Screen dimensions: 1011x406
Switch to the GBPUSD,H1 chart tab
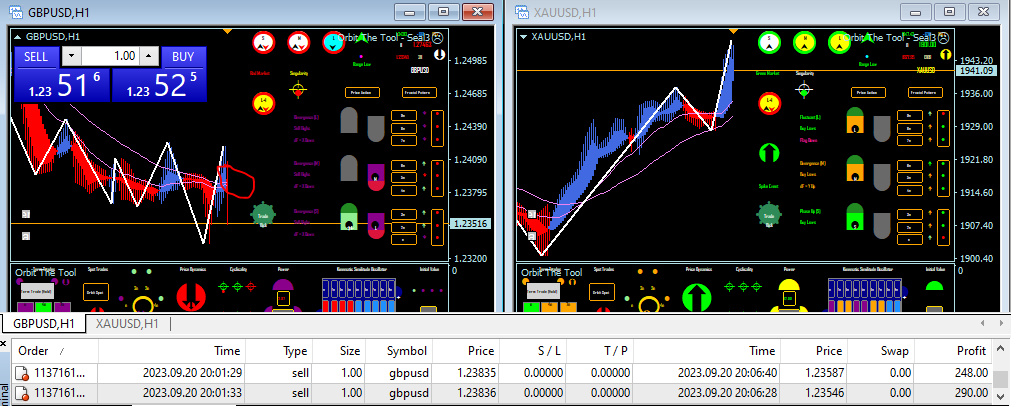click(x=43, y=323)
